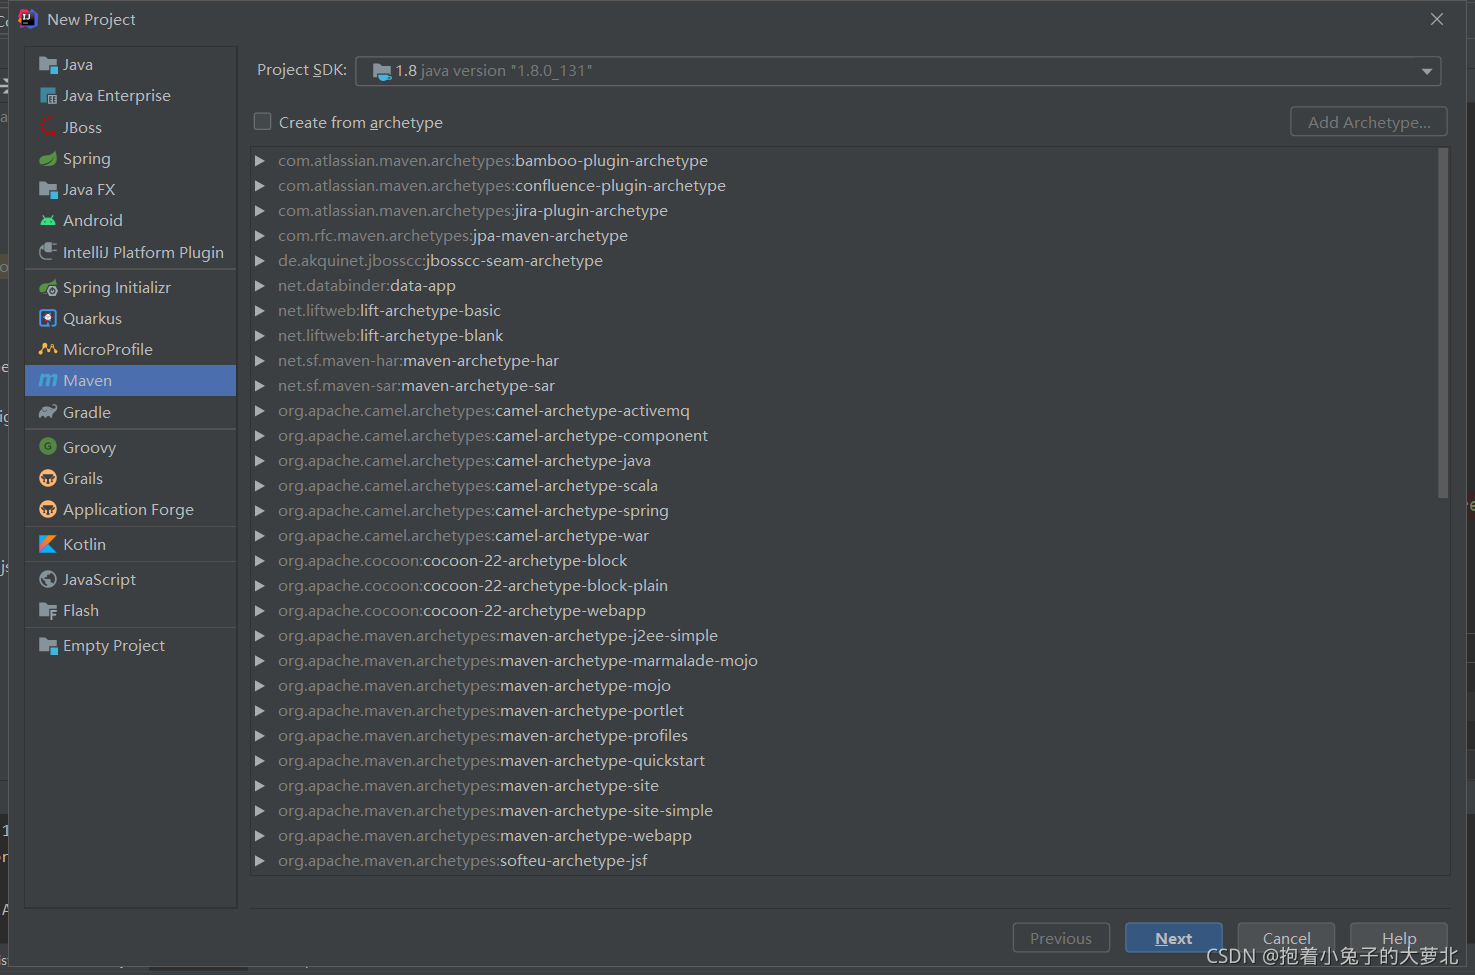
Task: Click the Application Forge icon
Action: click(x=48, y=509)
